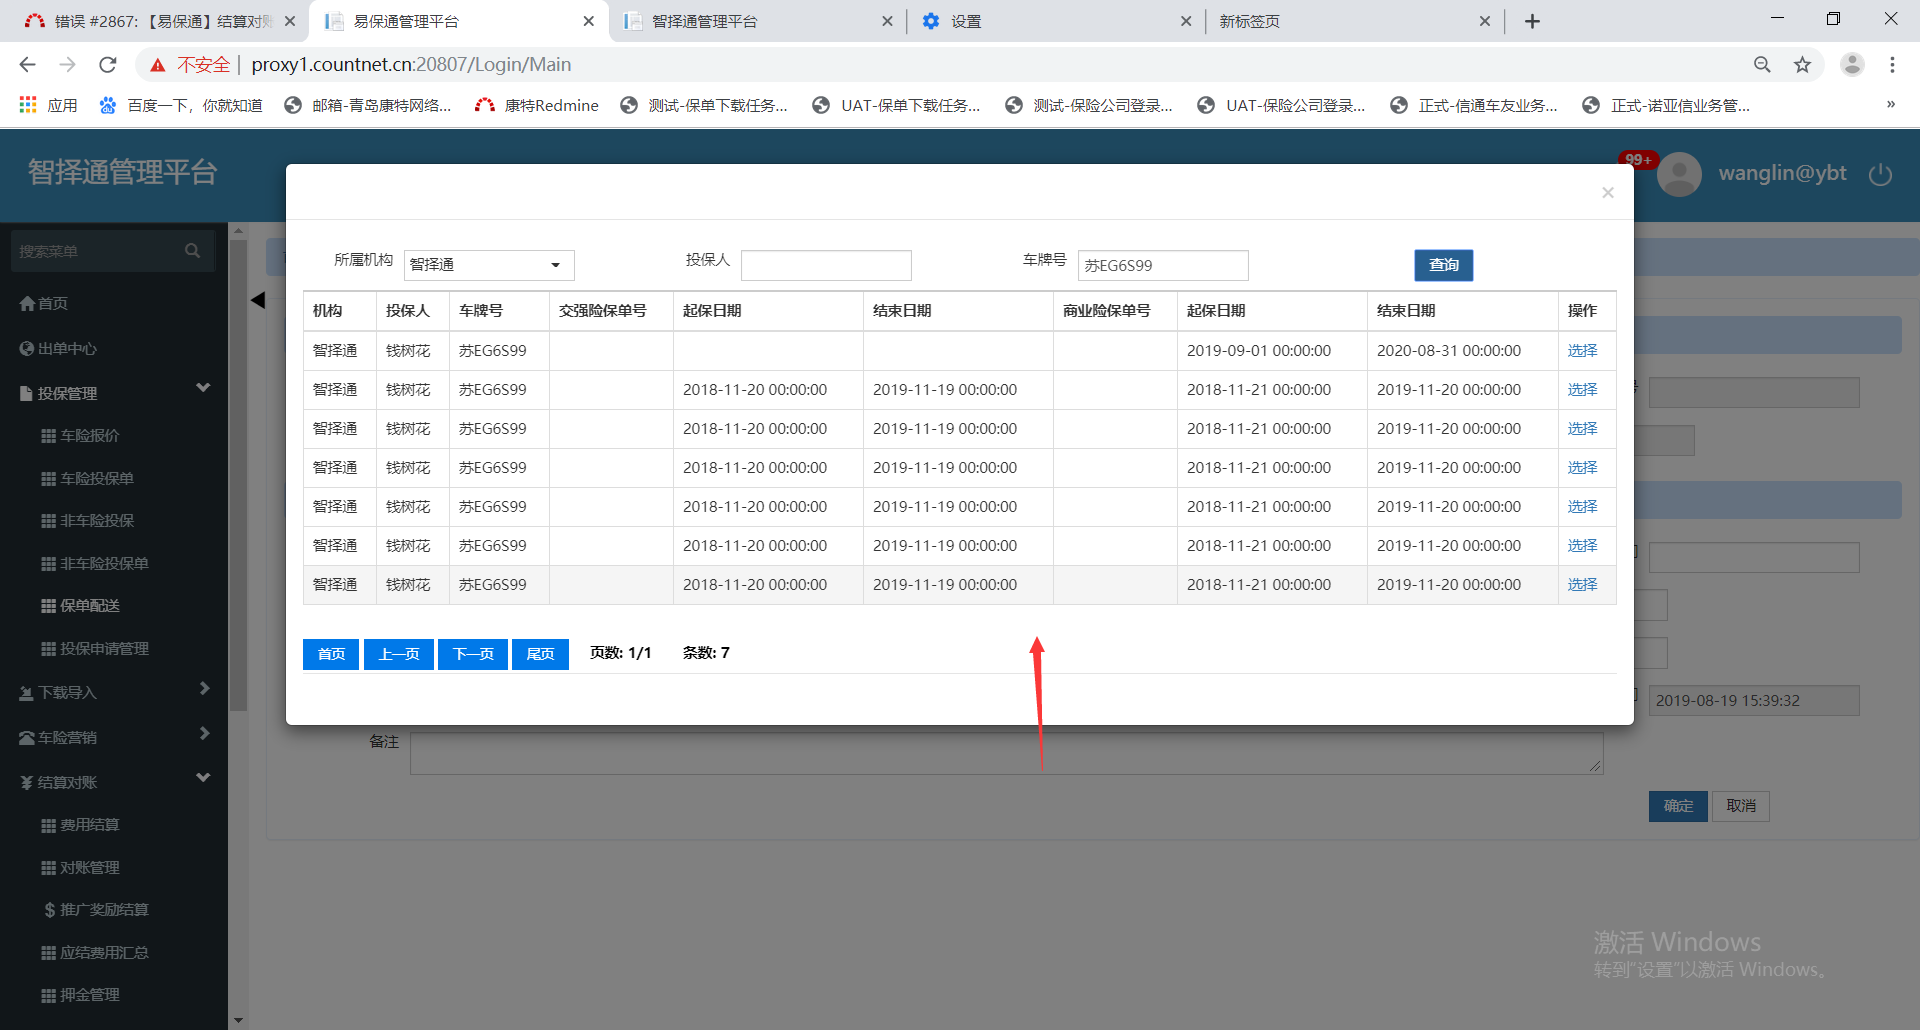Open the 所属机构 dropdown
Screen dimensions: 1920x1030
489,265
